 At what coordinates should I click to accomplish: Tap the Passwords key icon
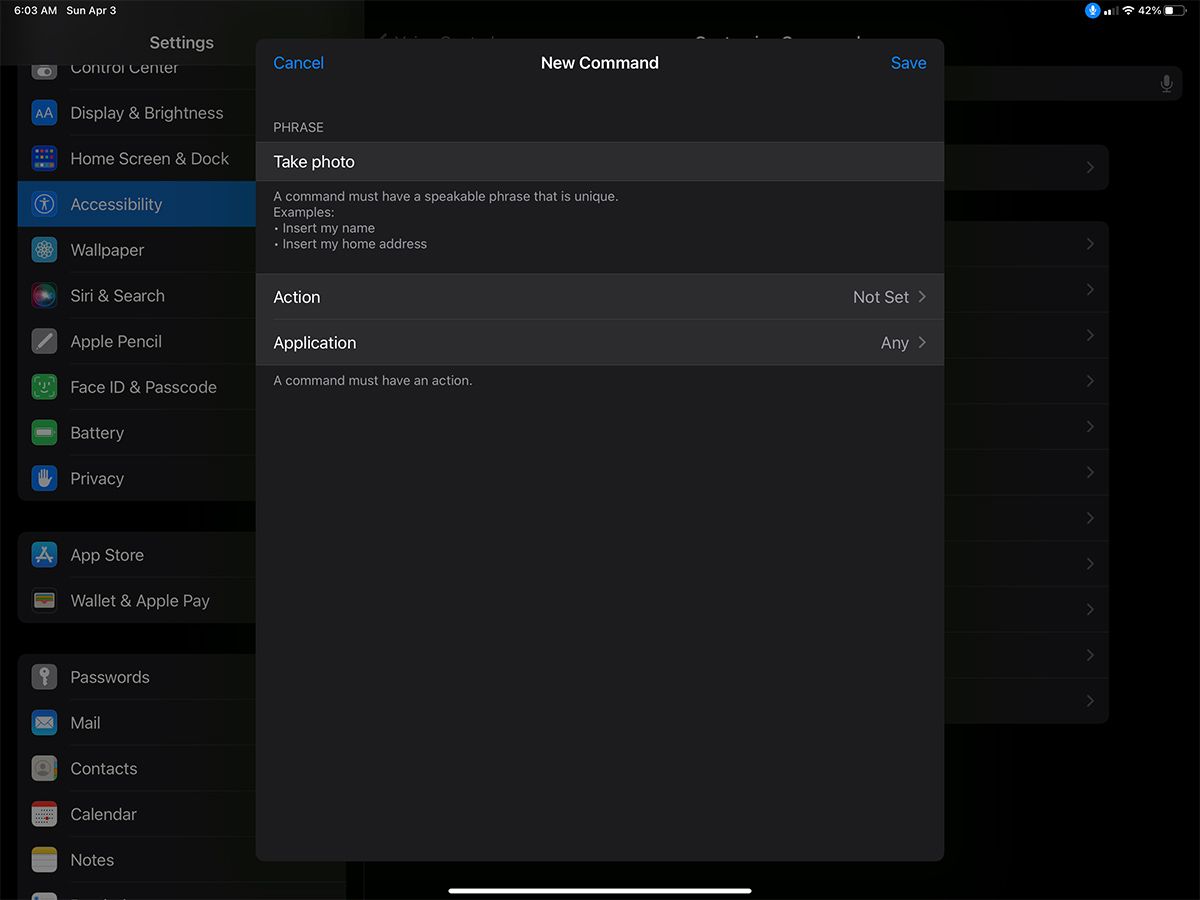click(x=44, y=677)
